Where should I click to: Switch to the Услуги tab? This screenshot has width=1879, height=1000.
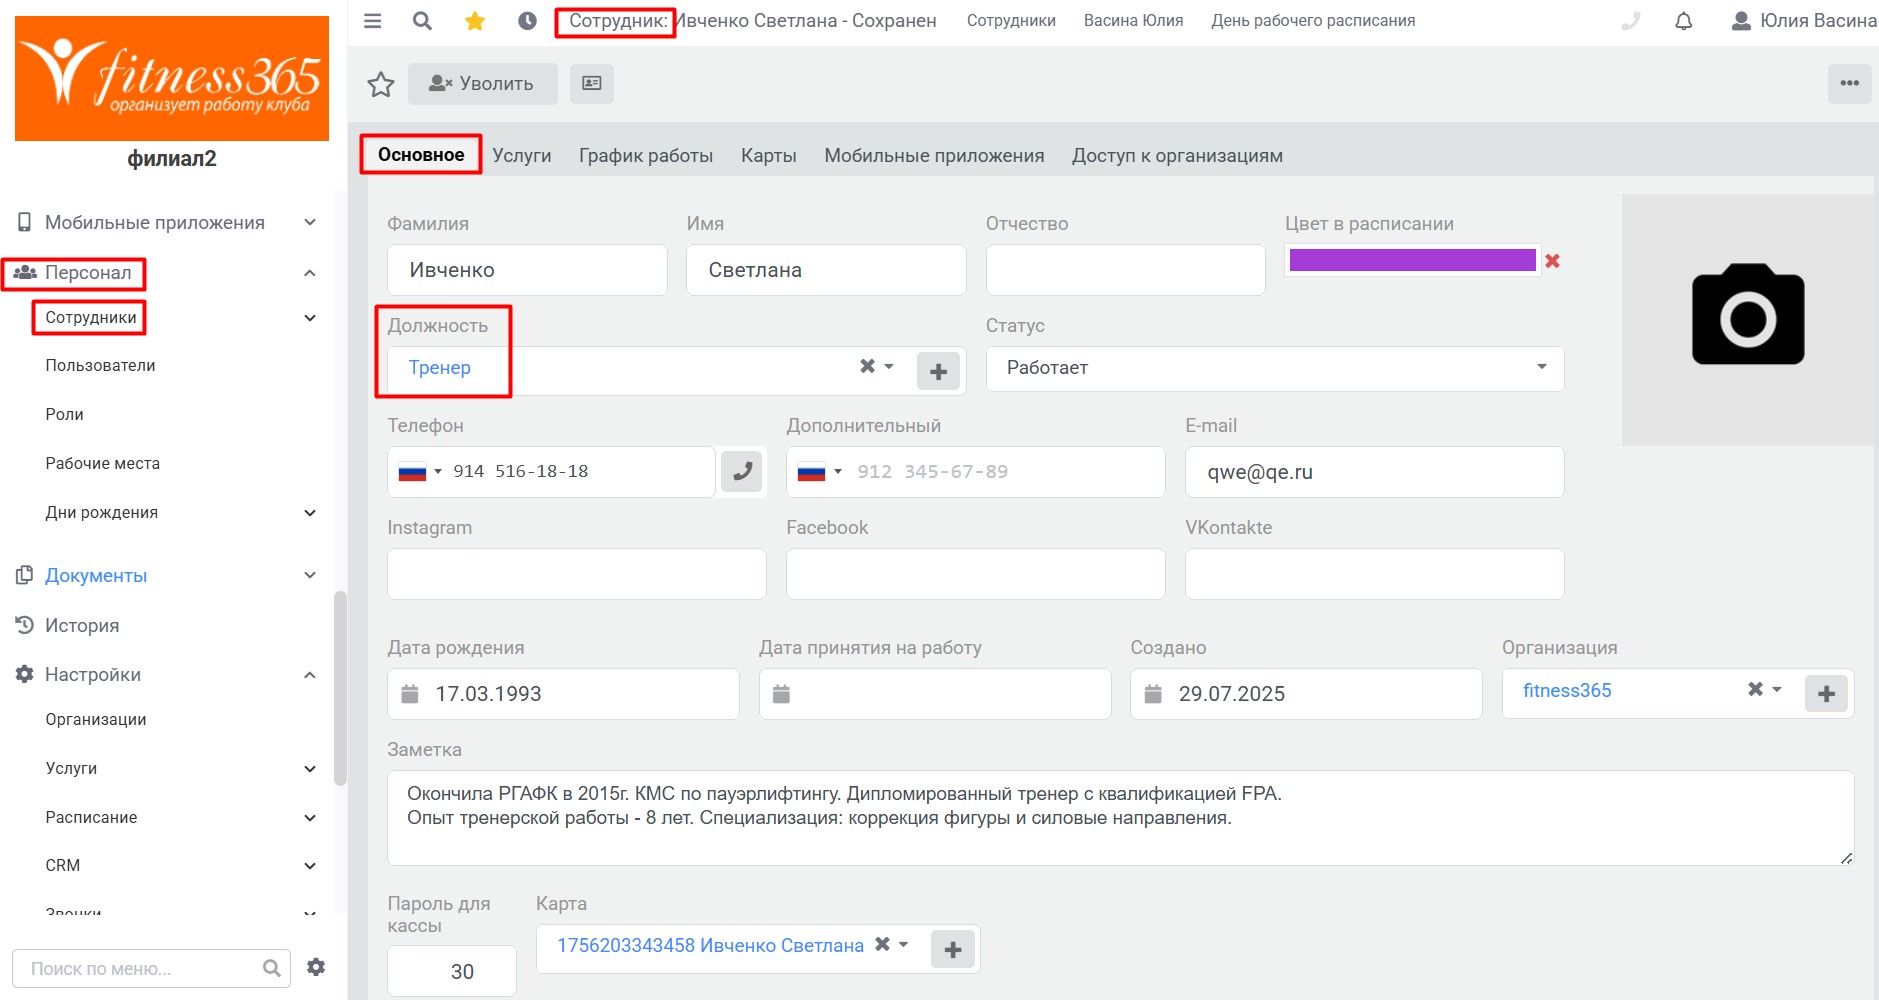(x=522, y=156)
